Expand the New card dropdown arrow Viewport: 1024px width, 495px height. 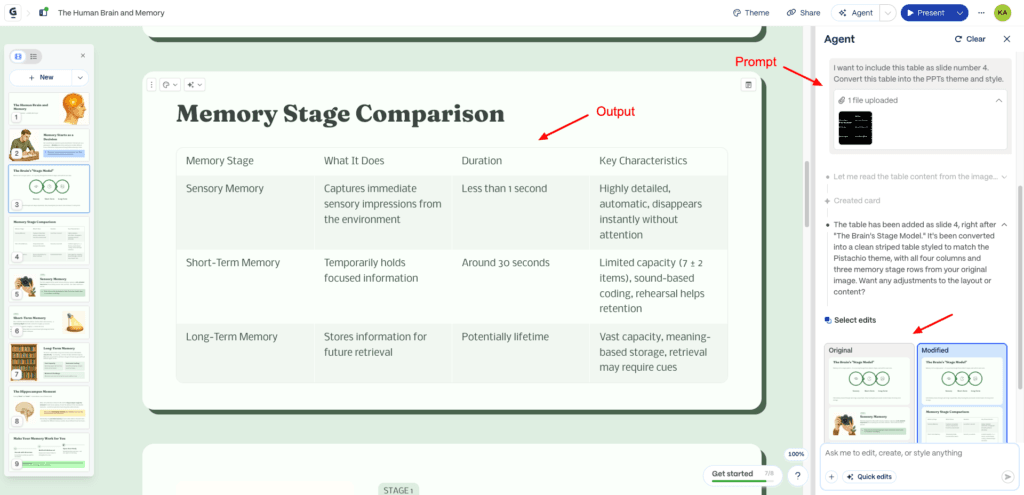coord(80,77)
